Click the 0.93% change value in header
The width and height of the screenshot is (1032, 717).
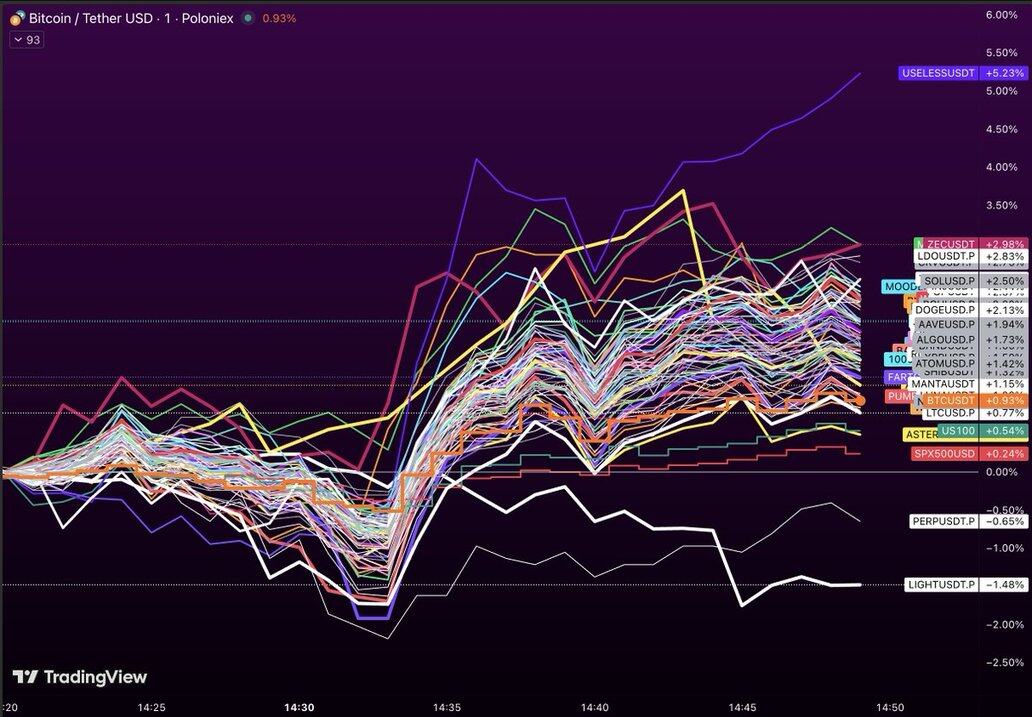pyautogui.click(x=278, y=18)
